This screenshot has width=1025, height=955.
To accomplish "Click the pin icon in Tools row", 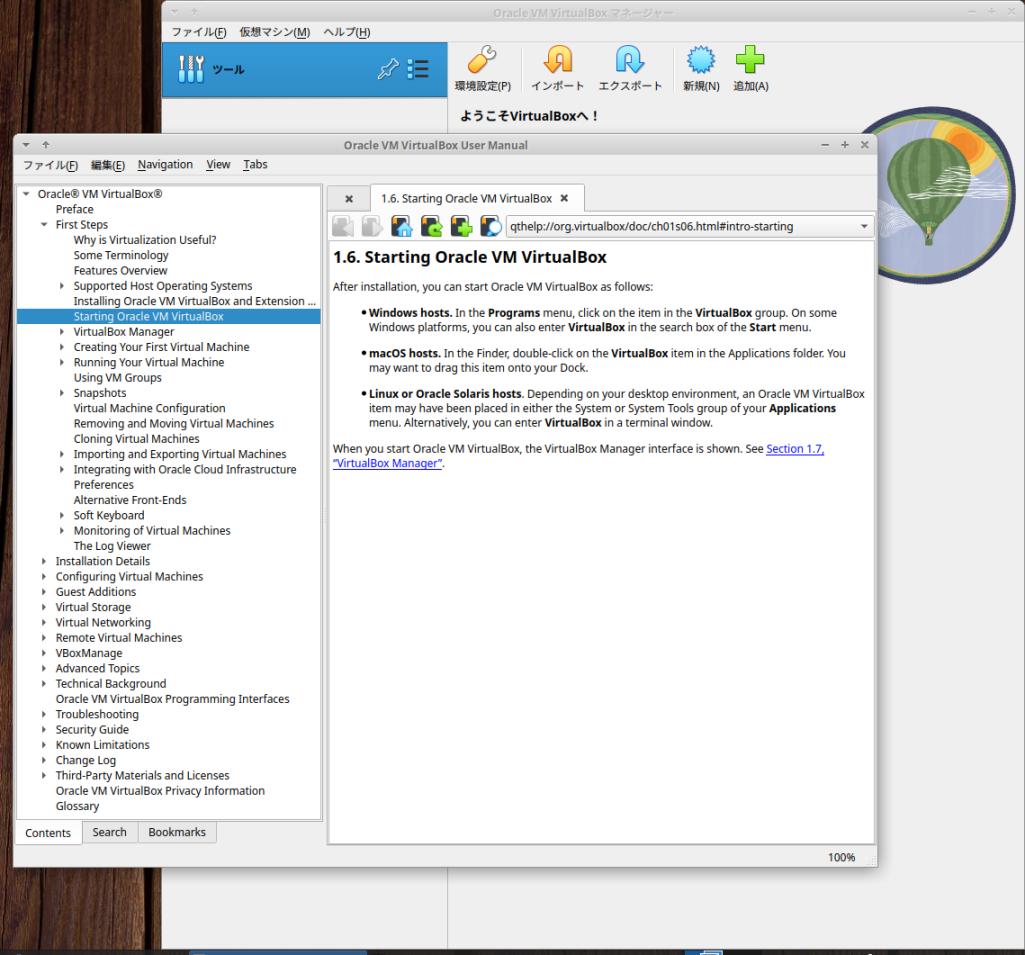I will (388, 69).
